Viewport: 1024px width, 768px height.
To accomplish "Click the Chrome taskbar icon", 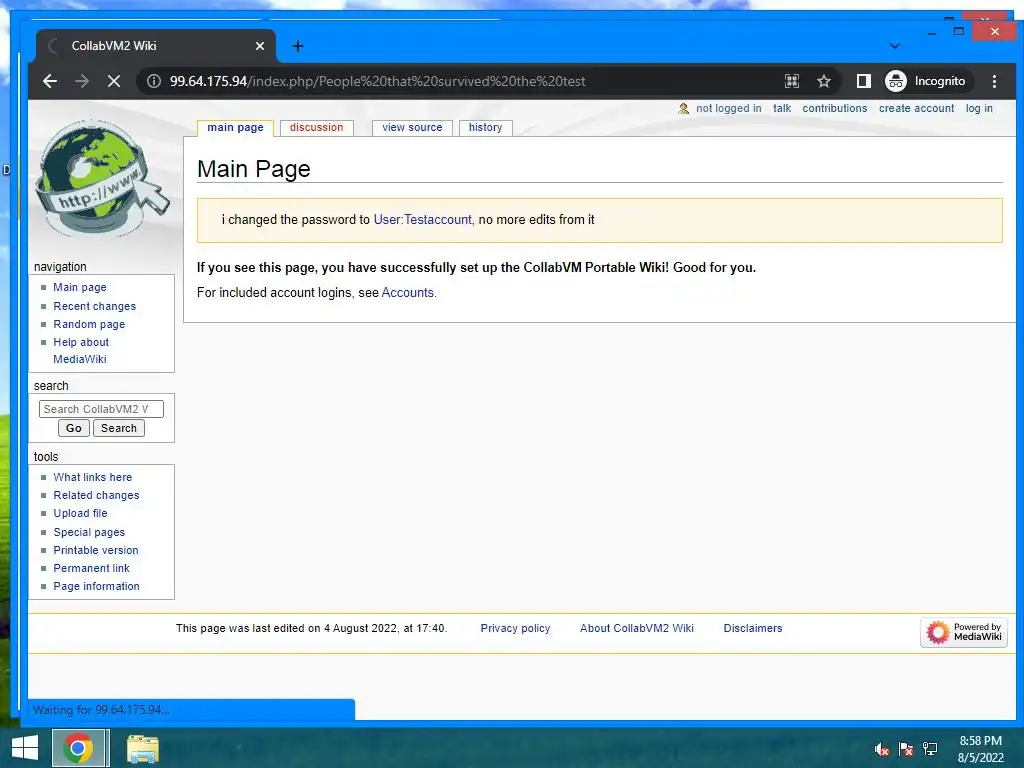I will tap(78, 748).
